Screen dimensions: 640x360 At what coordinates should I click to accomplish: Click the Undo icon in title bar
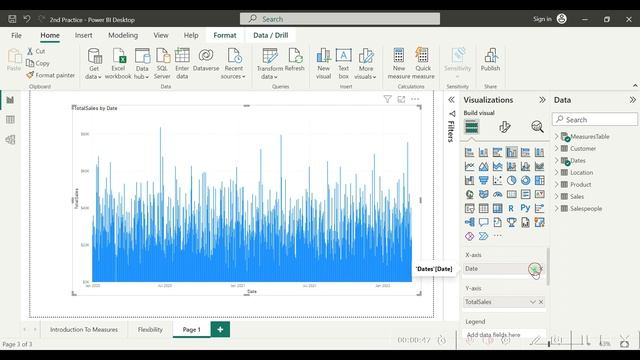point(27,19)
